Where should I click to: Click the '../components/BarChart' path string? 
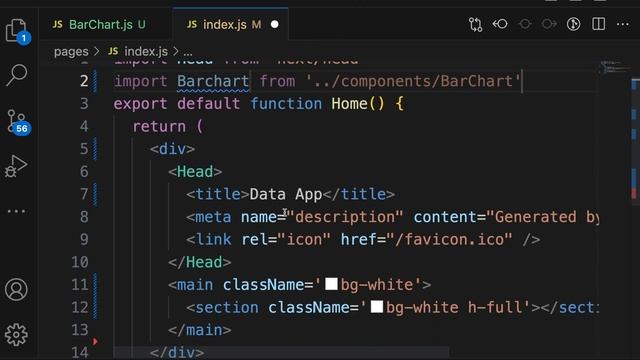coord(413,81)
